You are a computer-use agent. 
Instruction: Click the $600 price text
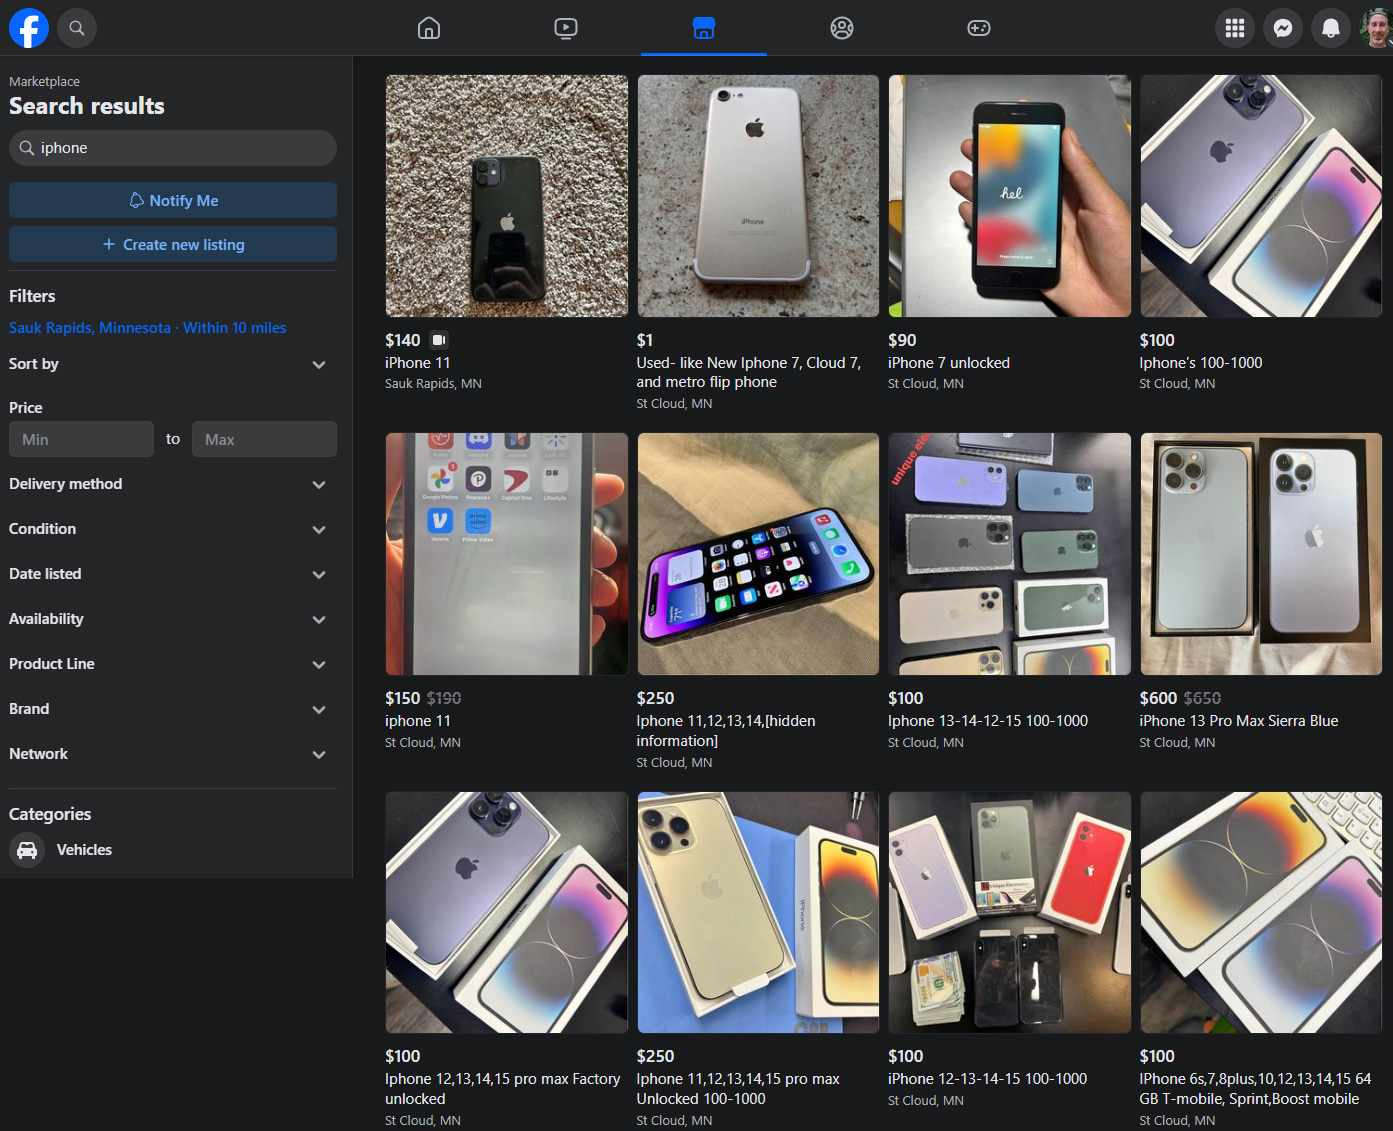[x=1158, y=698]
